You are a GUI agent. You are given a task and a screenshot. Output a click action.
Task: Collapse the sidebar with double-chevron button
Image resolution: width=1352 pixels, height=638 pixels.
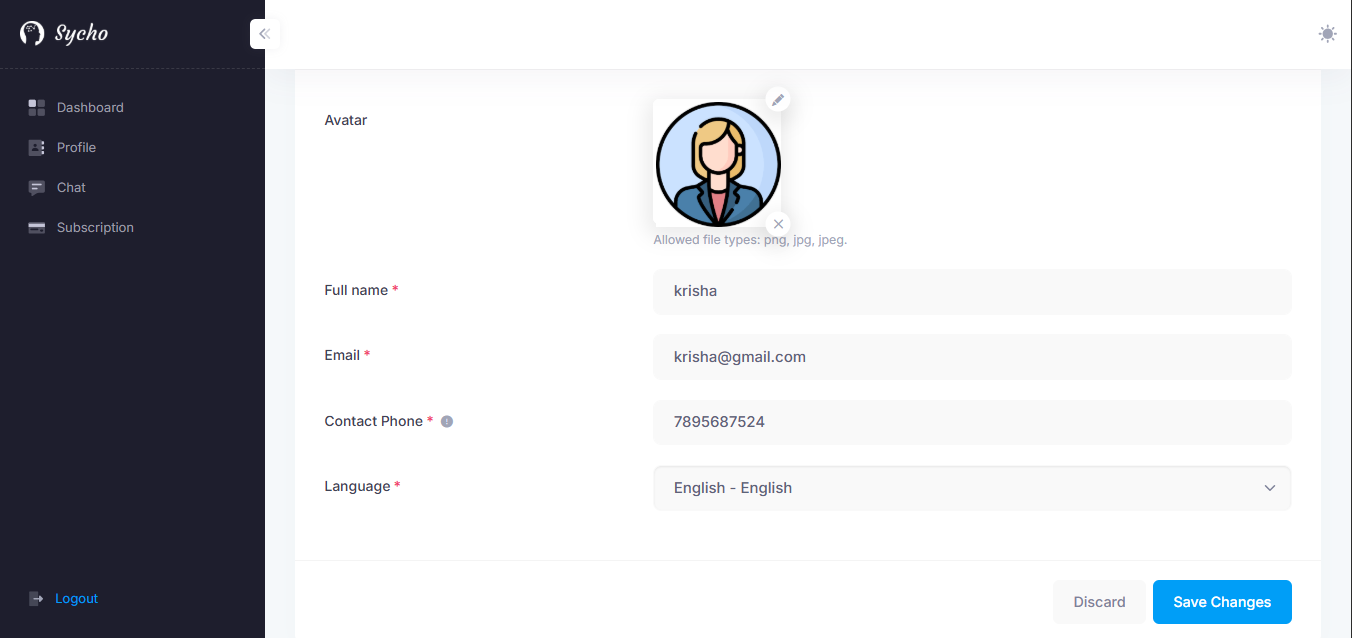(264, 34)
